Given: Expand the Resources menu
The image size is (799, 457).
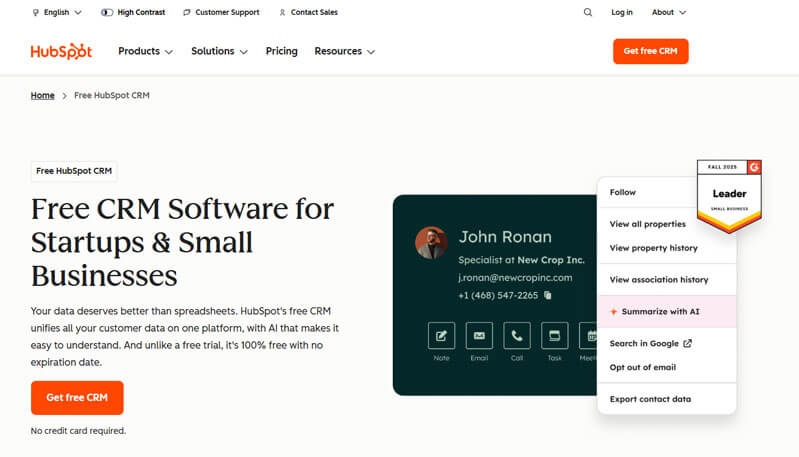Looking at the screenshot, I should coord(344,51).
